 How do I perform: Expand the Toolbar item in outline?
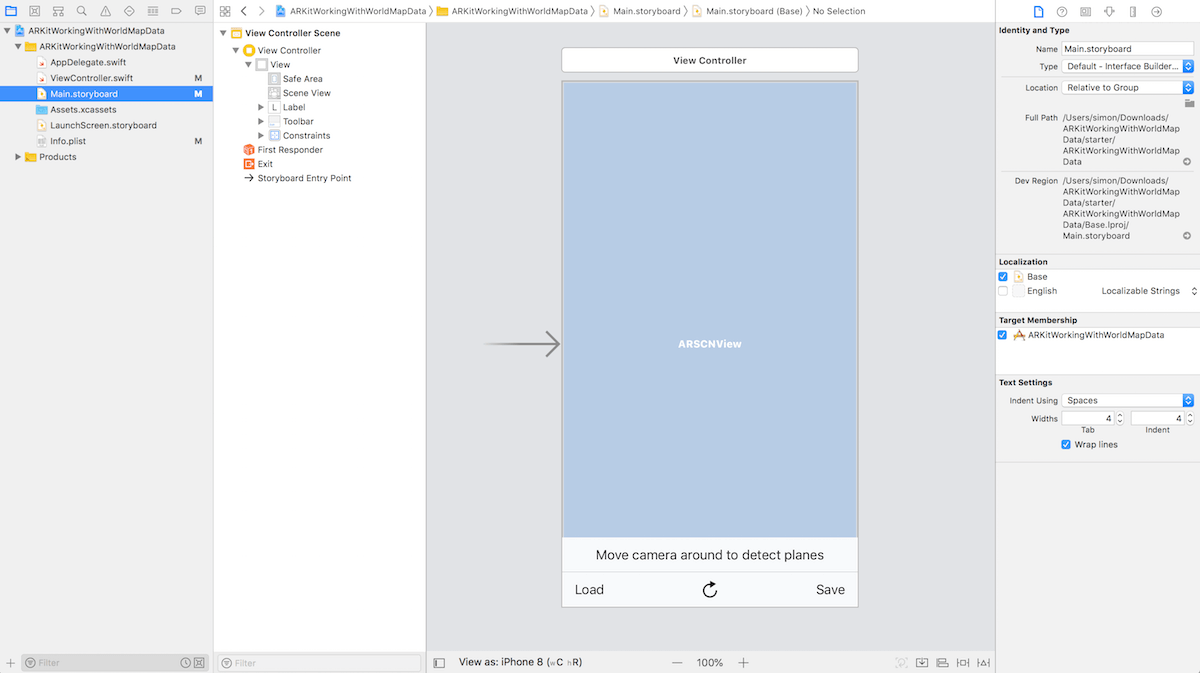pos(262,121)
